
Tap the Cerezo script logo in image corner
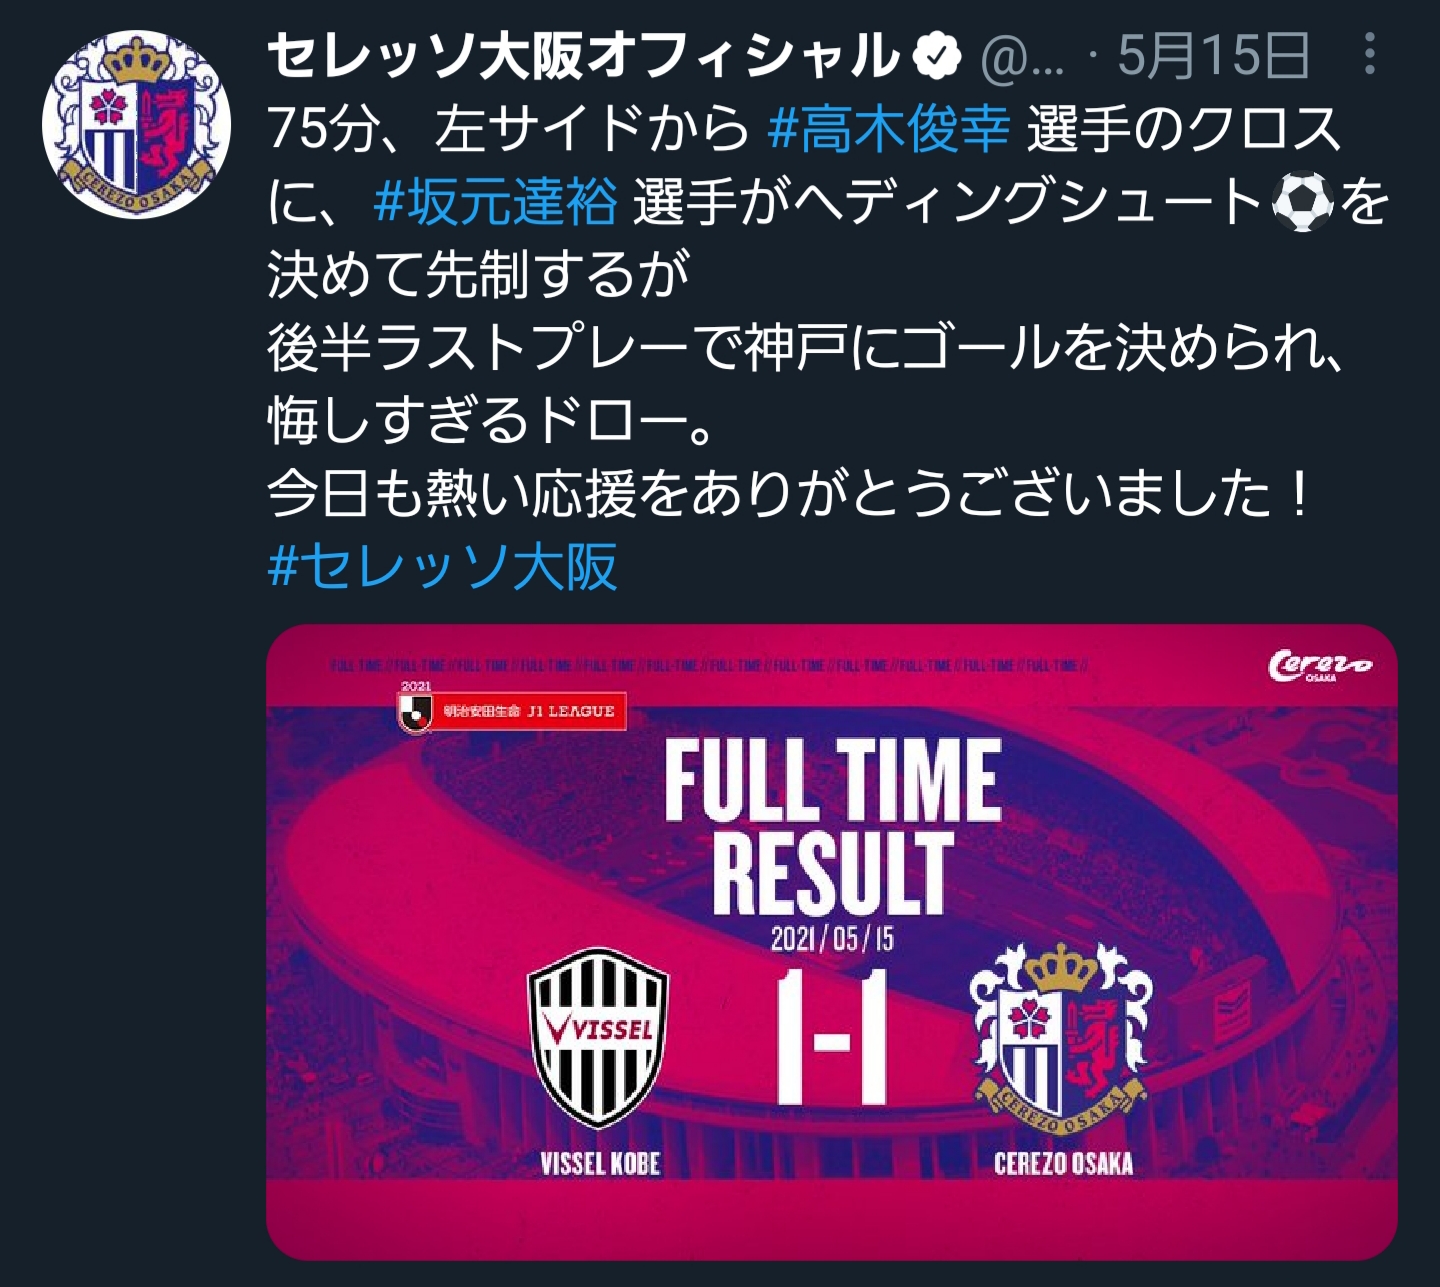(1320, 665)
